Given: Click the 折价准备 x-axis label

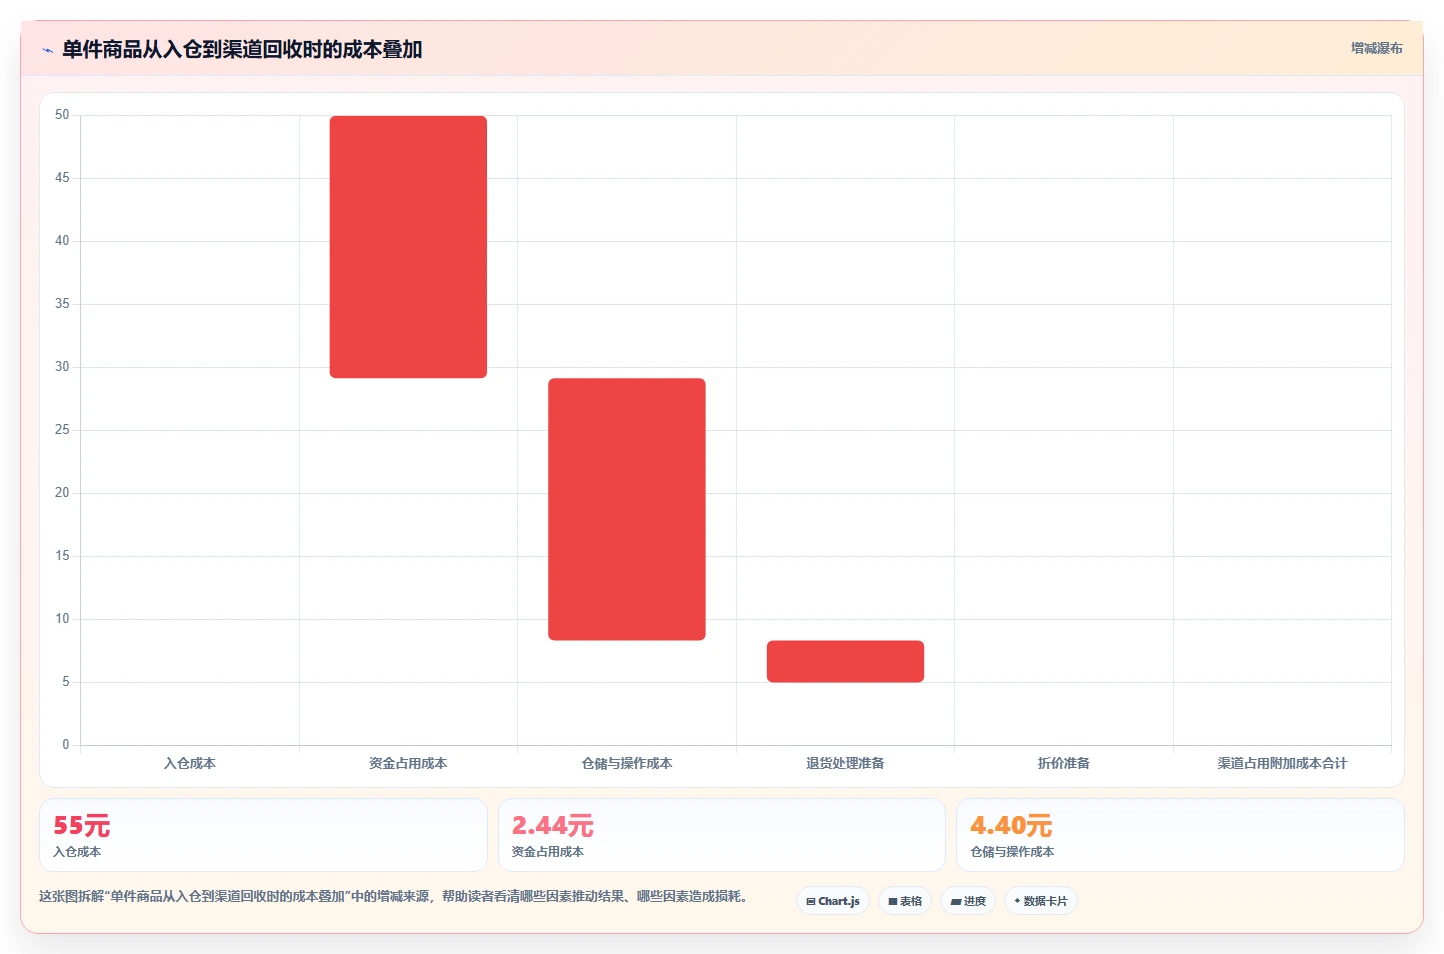Looking at the screenshot, I should point(1064,763).
